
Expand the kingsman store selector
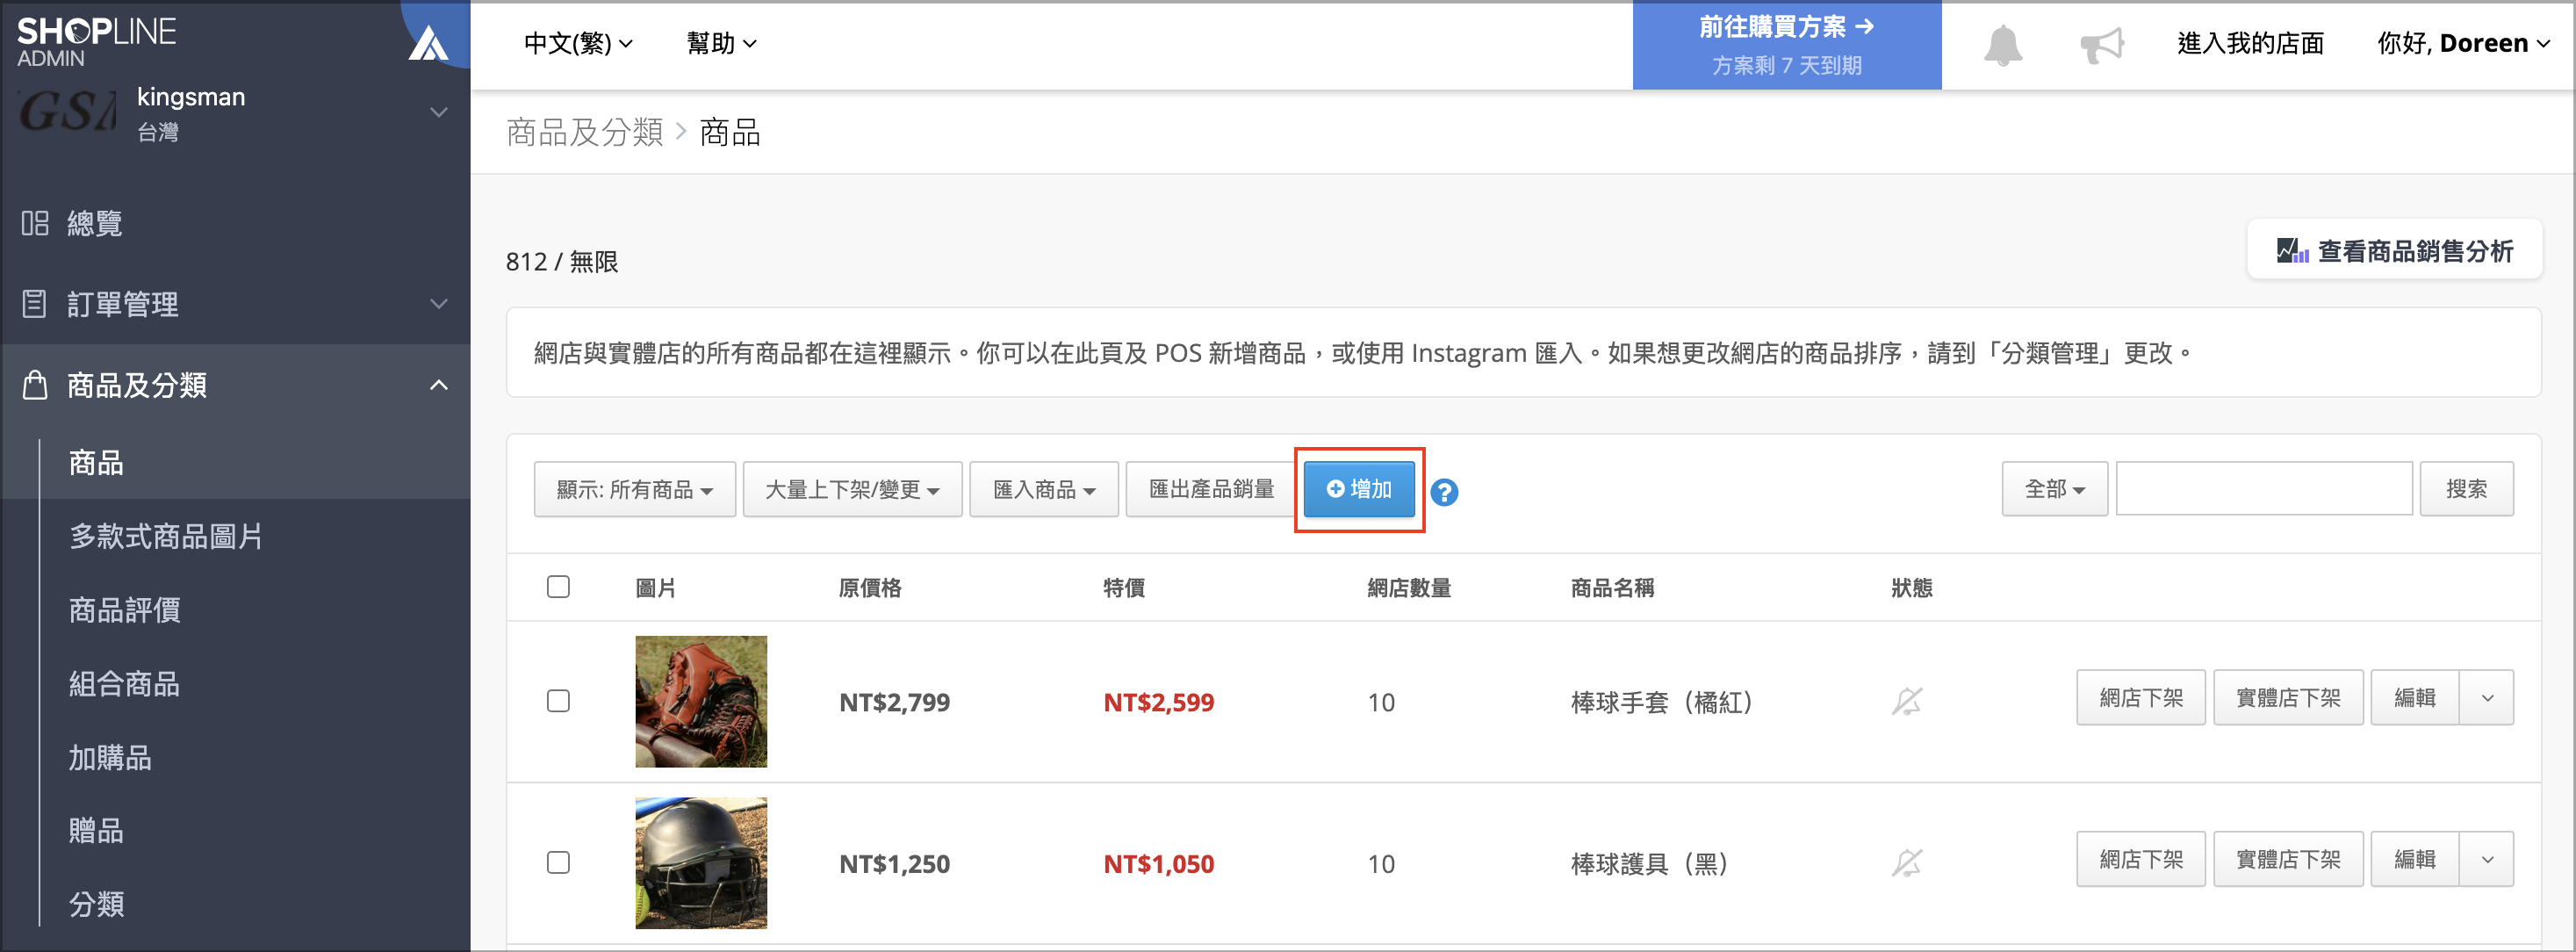coord(438,112)
